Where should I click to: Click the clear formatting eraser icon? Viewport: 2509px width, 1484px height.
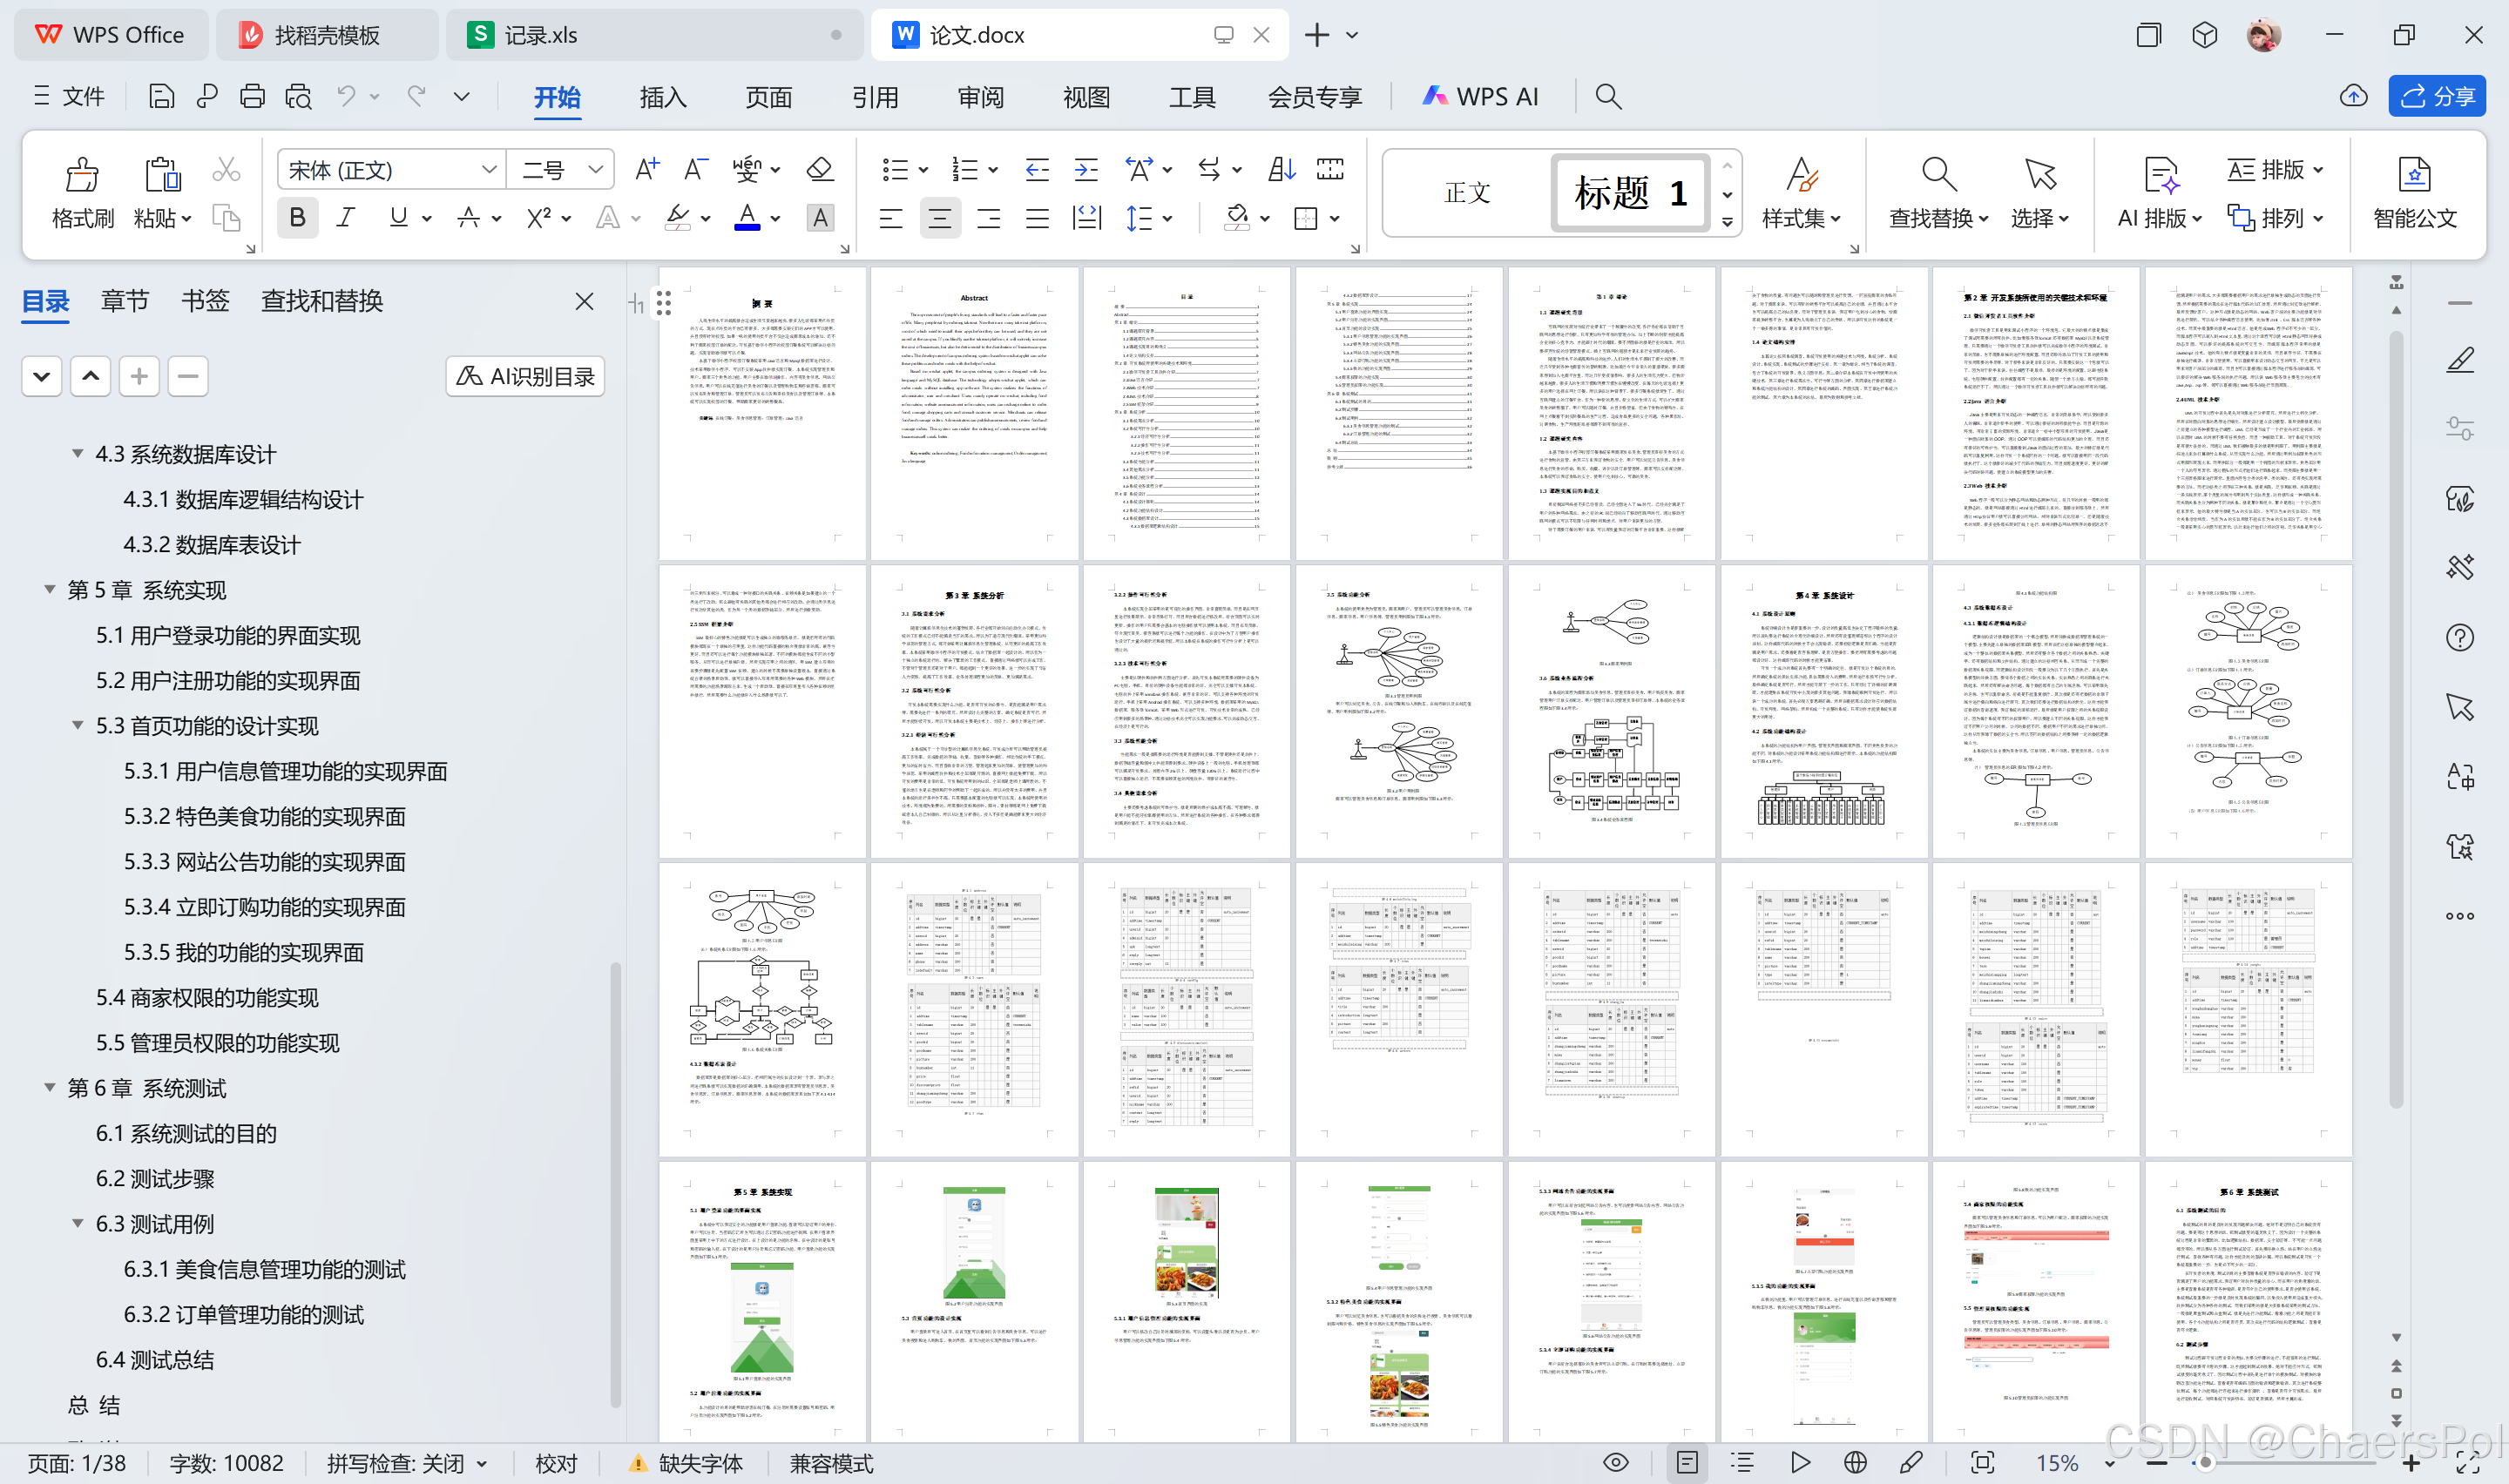pyautogui.click(x=820, y=169)
